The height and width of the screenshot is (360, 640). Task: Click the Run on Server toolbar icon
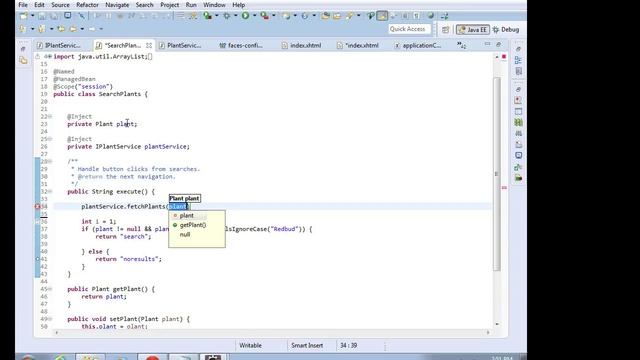(x=207, y=16)
